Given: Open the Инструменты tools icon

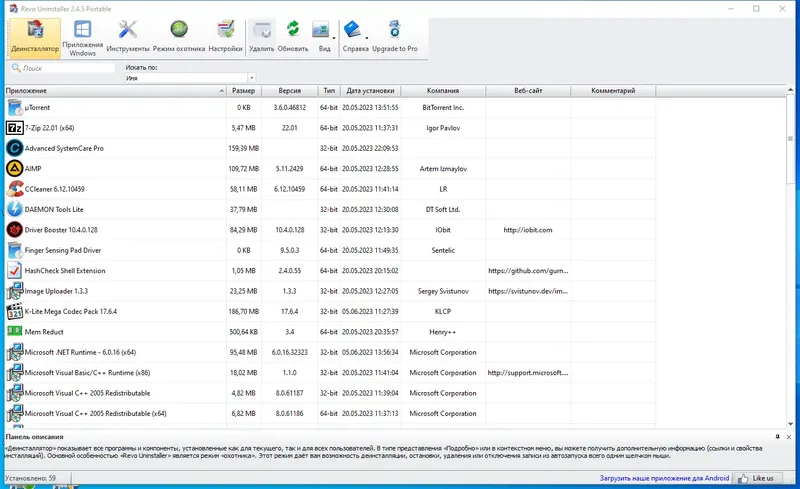Looking at the screenshot, I should click(x=128, y=37).
